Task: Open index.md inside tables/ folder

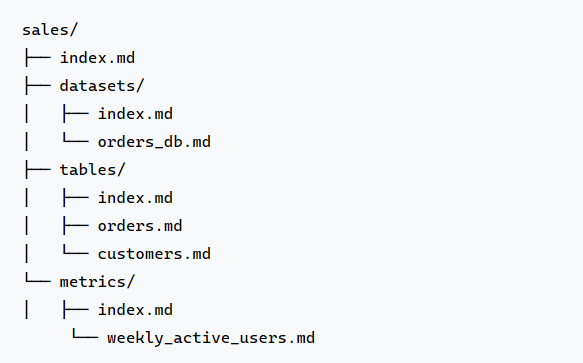Action: tap(135, 198)
